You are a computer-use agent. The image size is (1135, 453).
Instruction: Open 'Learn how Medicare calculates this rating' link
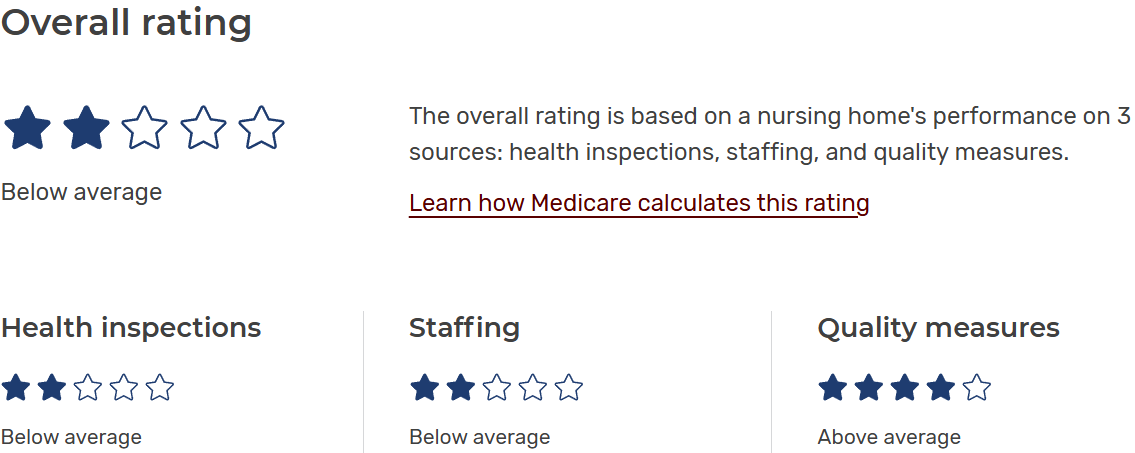tap(639, 203)
